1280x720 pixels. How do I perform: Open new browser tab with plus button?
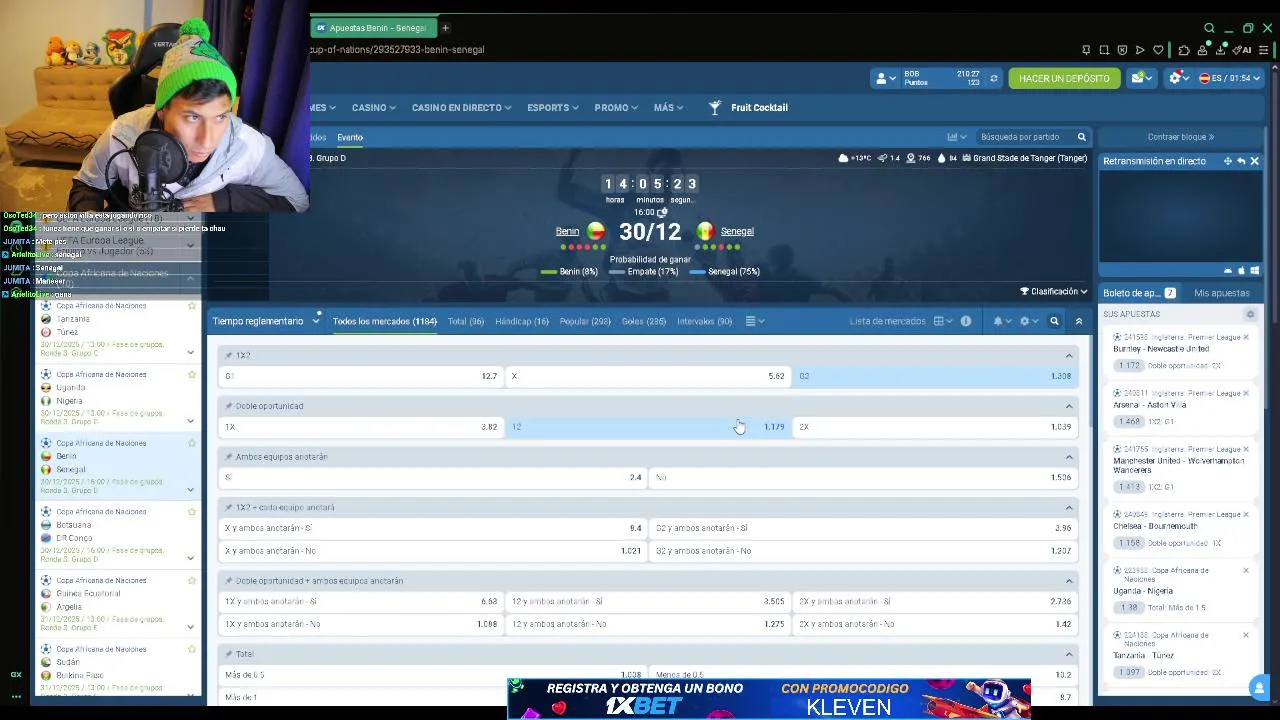(445, 28)
